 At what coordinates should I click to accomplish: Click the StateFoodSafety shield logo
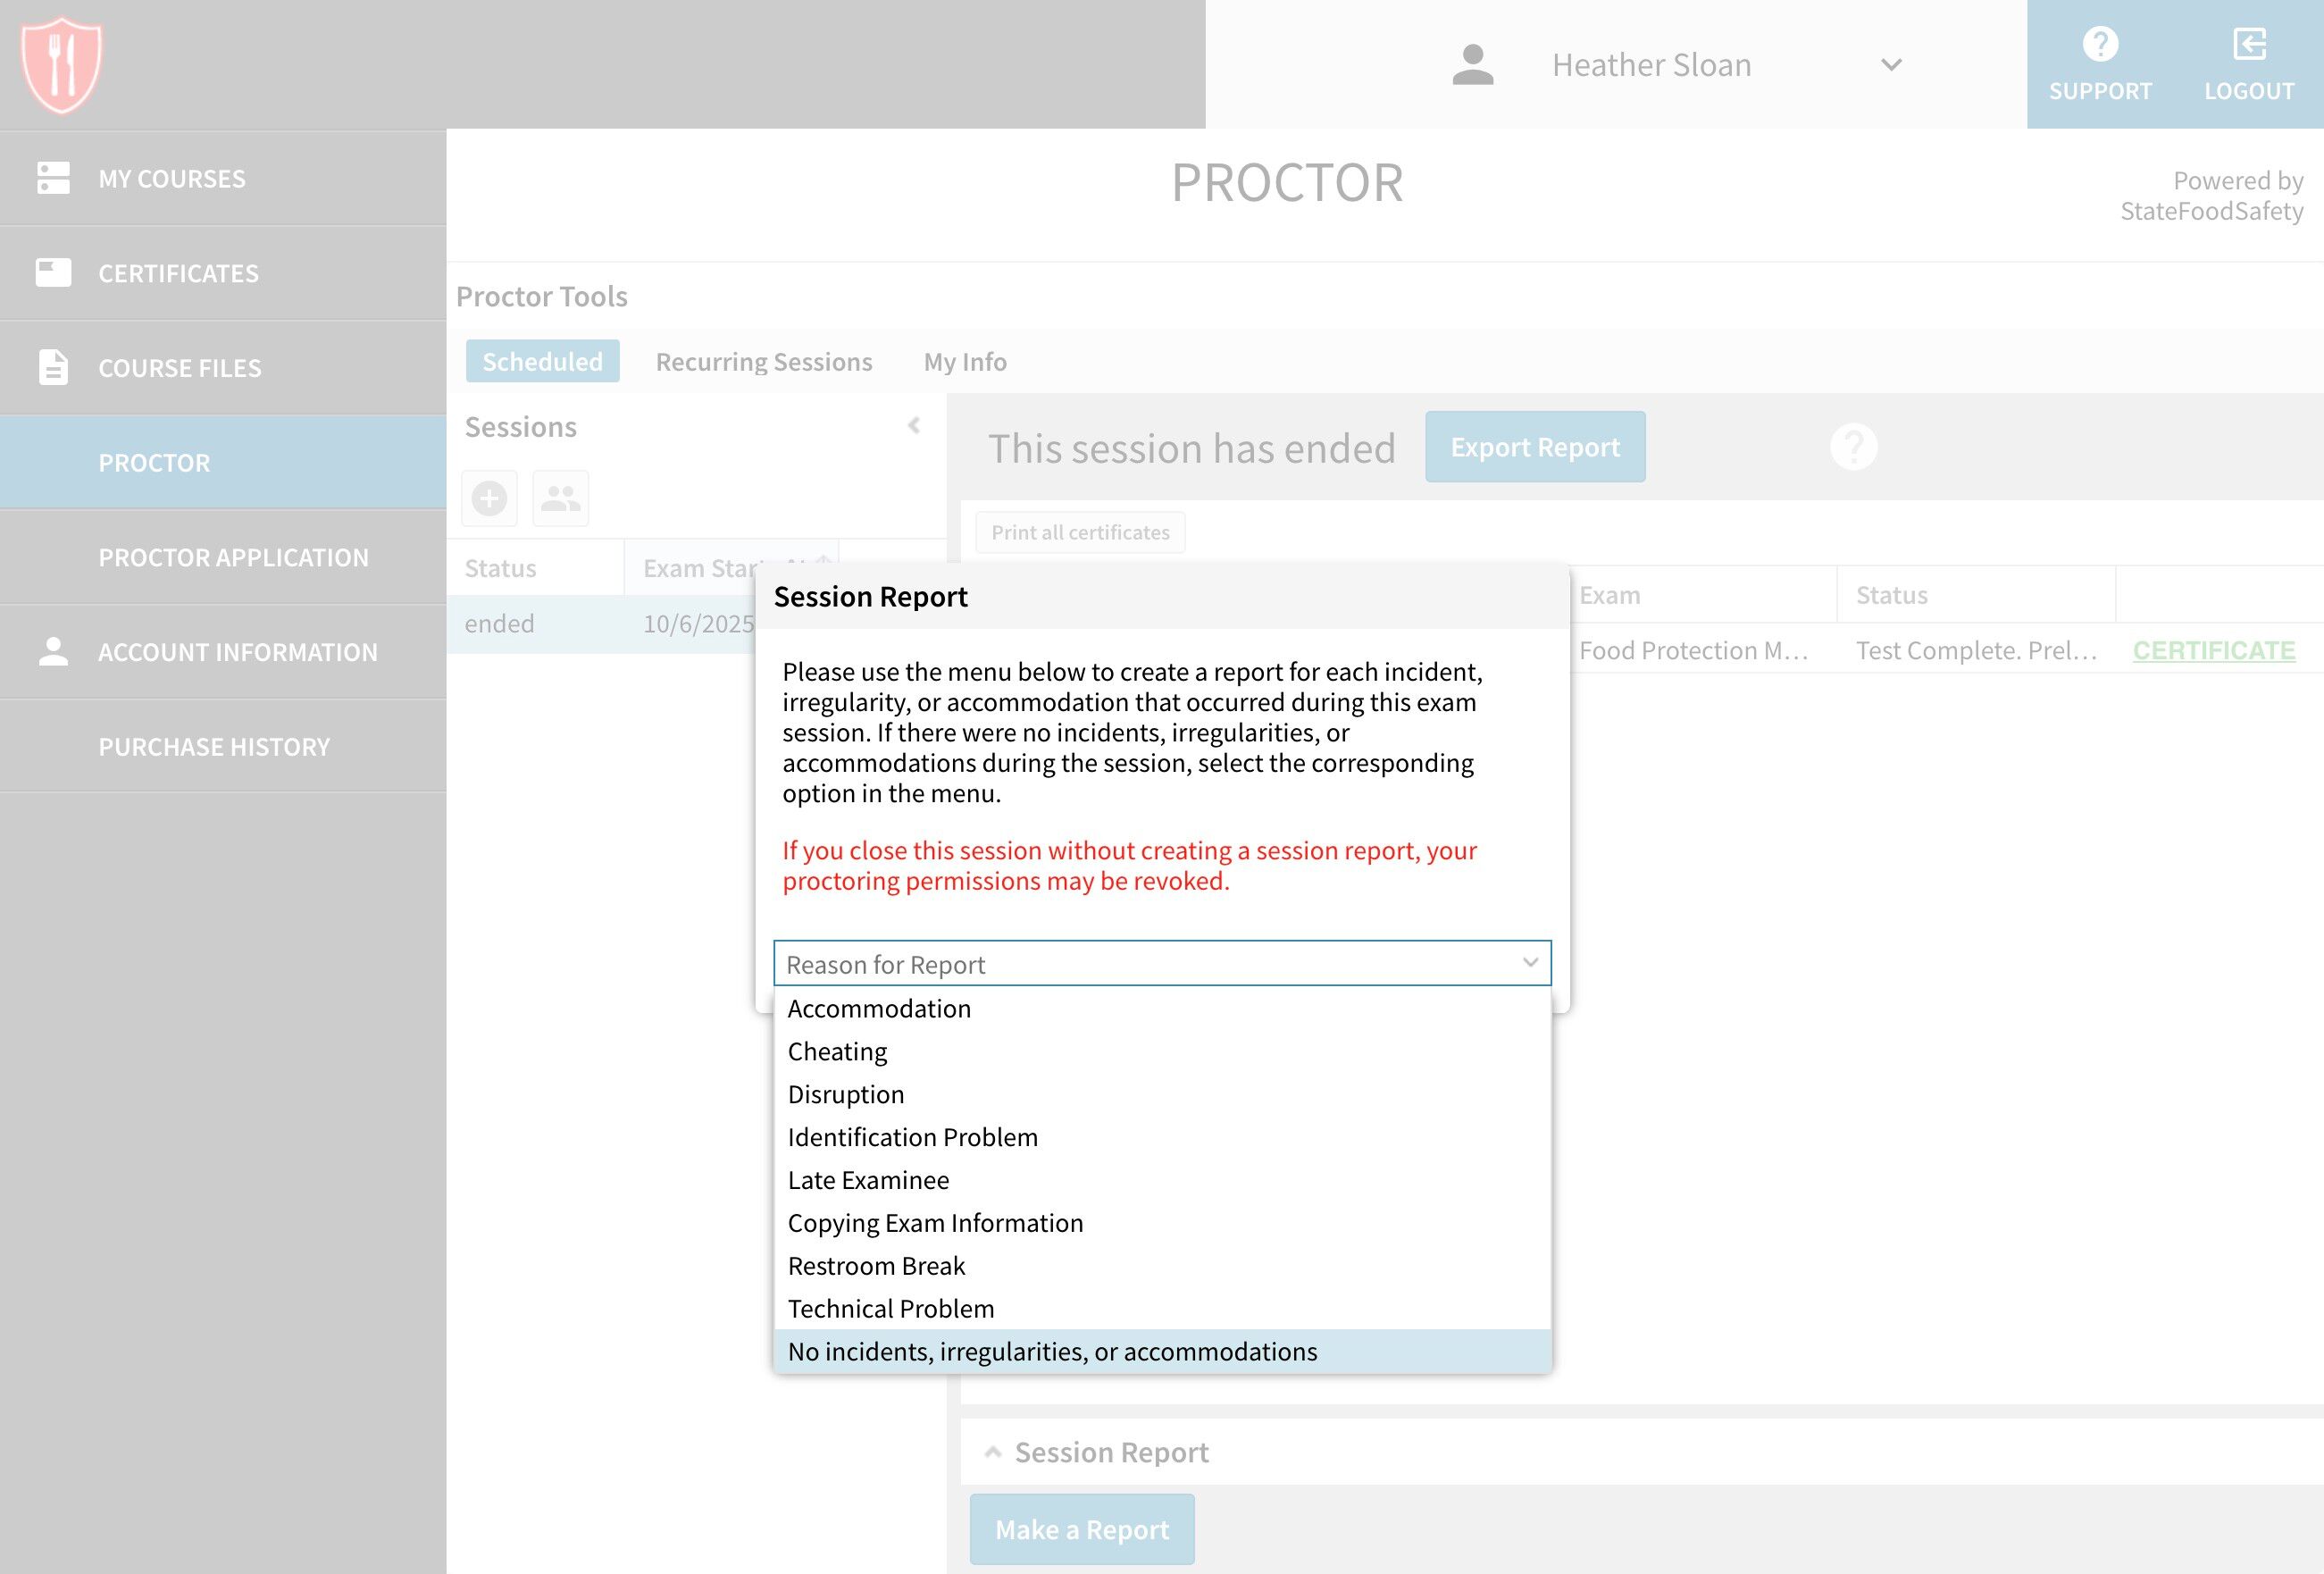click(61, 64)
